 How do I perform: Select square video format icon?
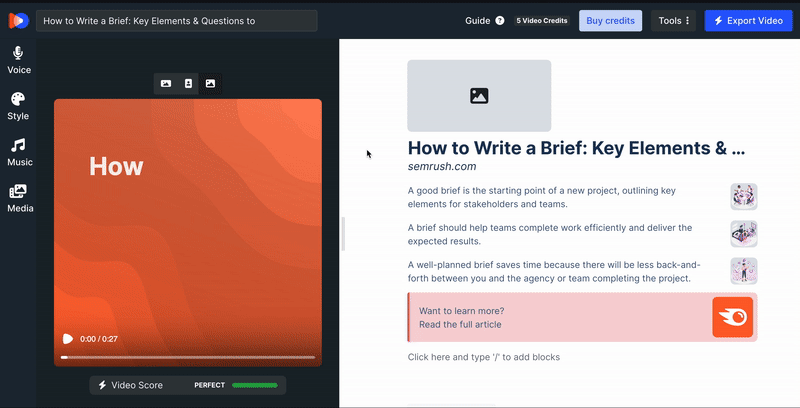pyautogui.click(x=210, y=84)
